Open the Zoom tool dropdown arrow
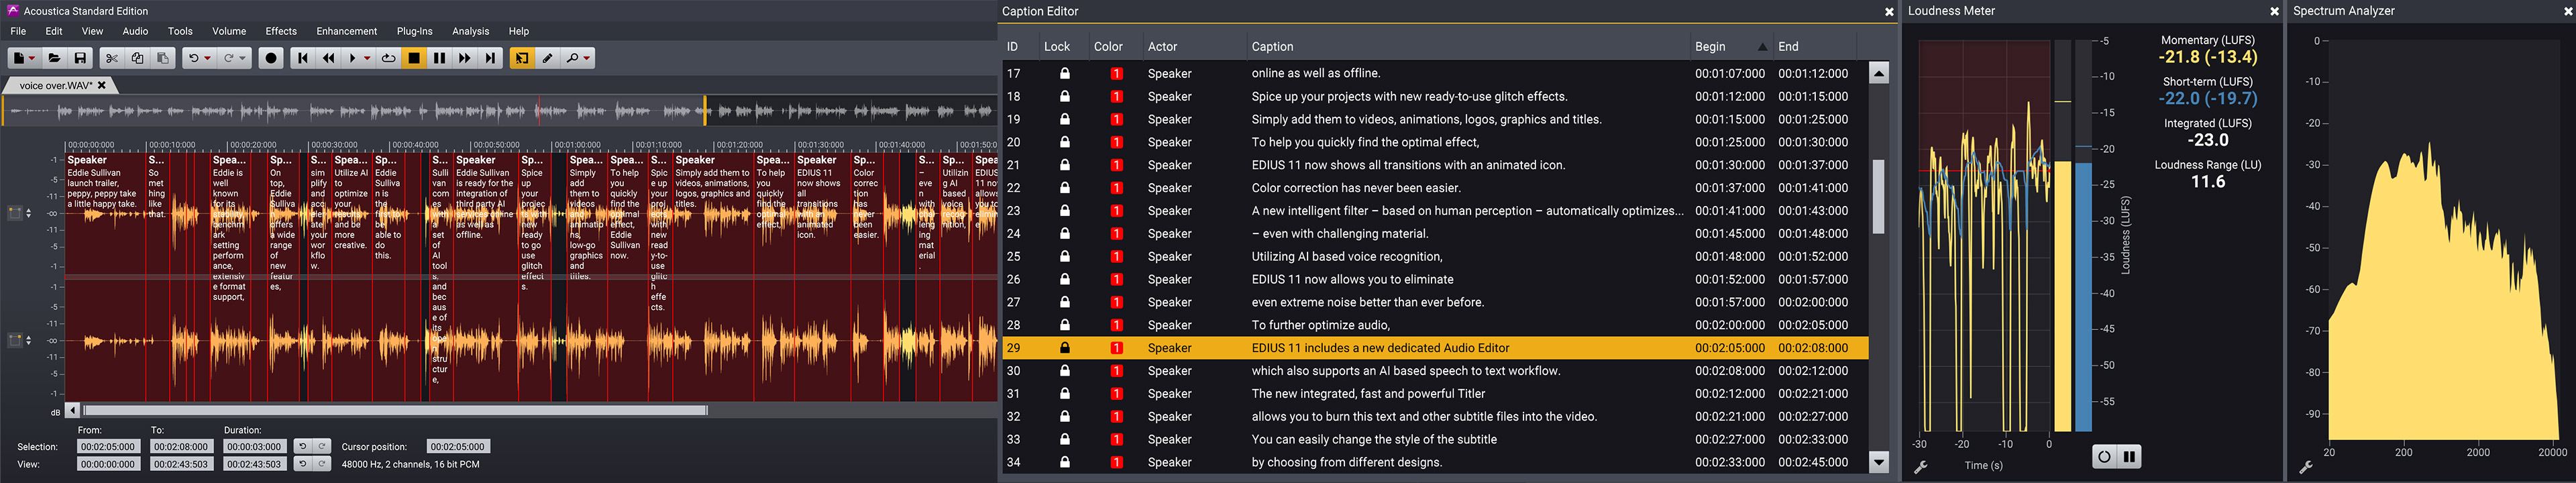The image size is (2576, 483). click(x=587, y=59)
